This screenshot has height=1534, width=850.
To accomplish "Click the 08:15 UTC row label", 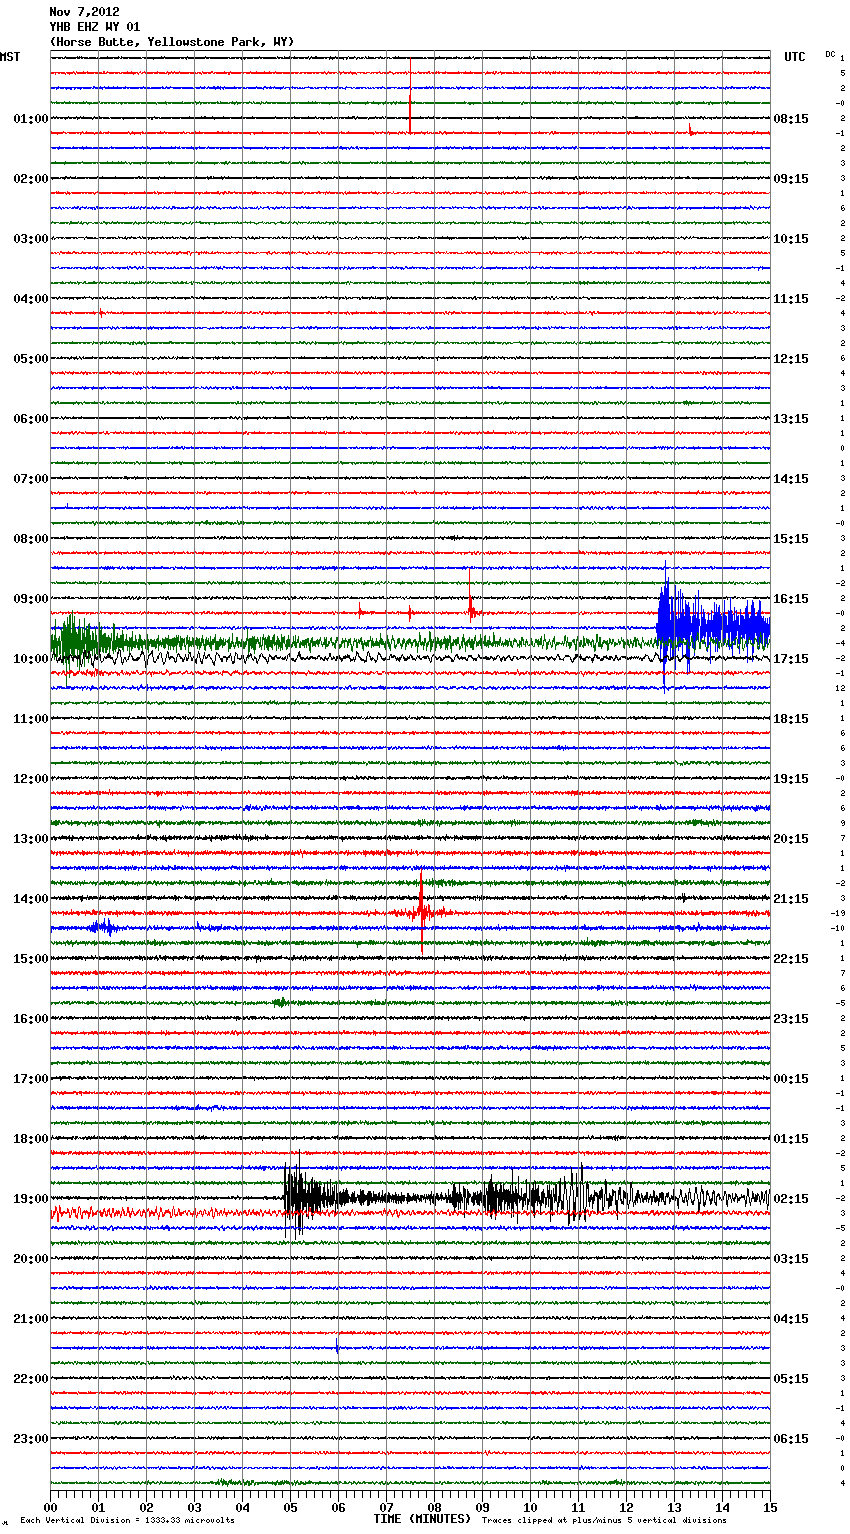I will (791, 119).
